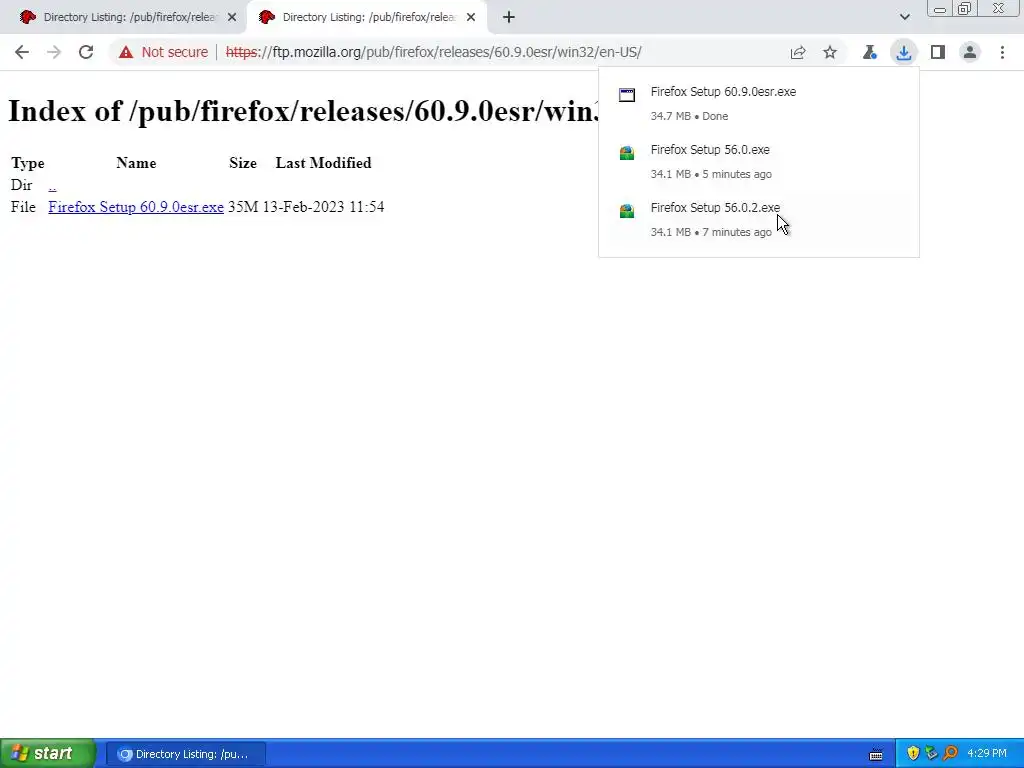Go back to the previous page
Screen dimensions: 1024x768
22,52
